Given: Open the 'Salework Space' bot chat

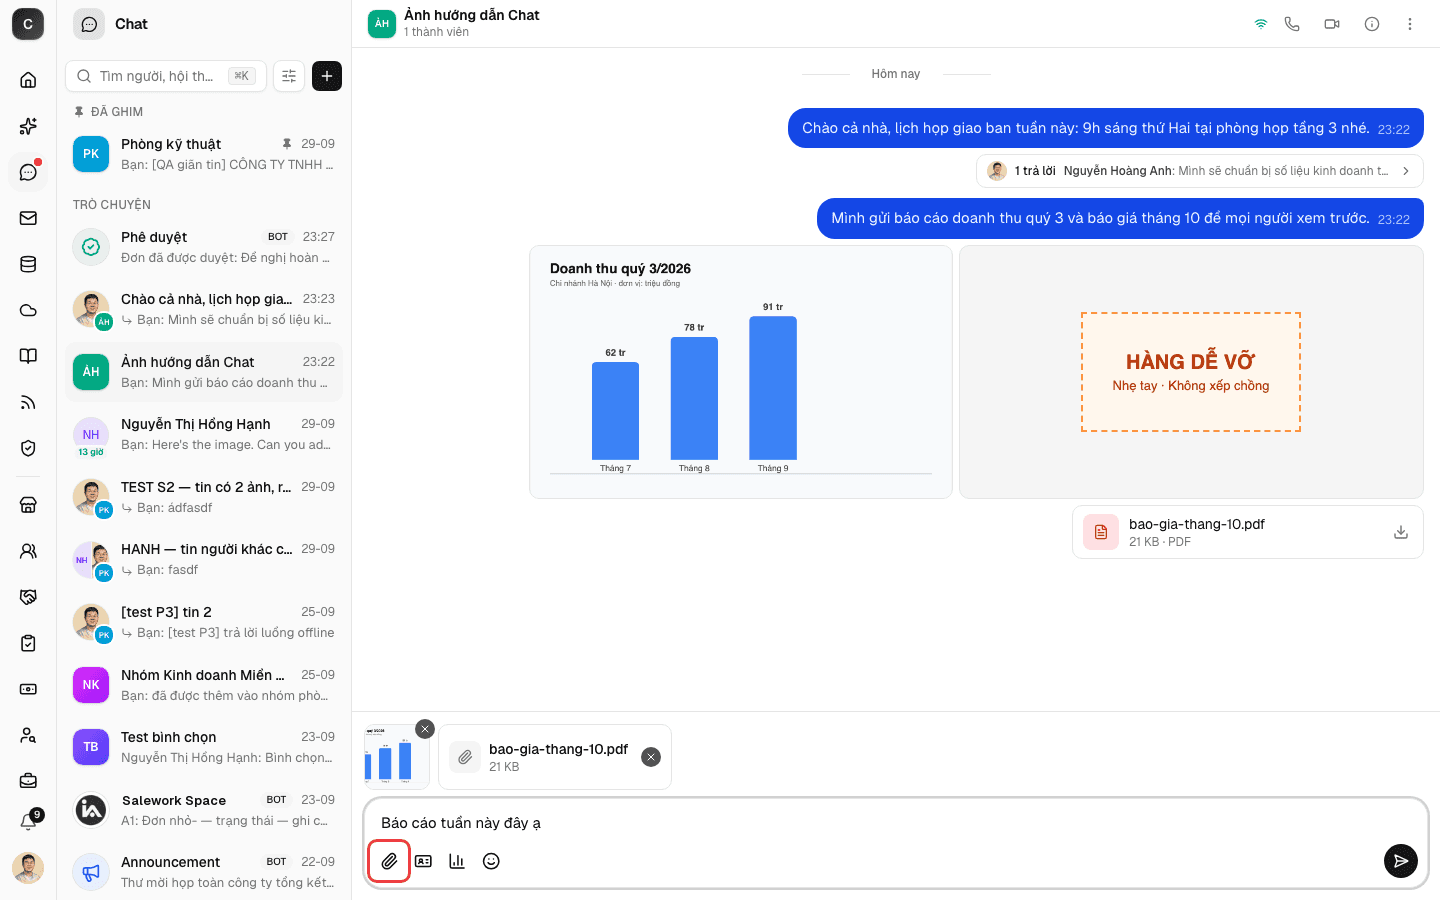Looking at the screenshot, I should point(204,810).
